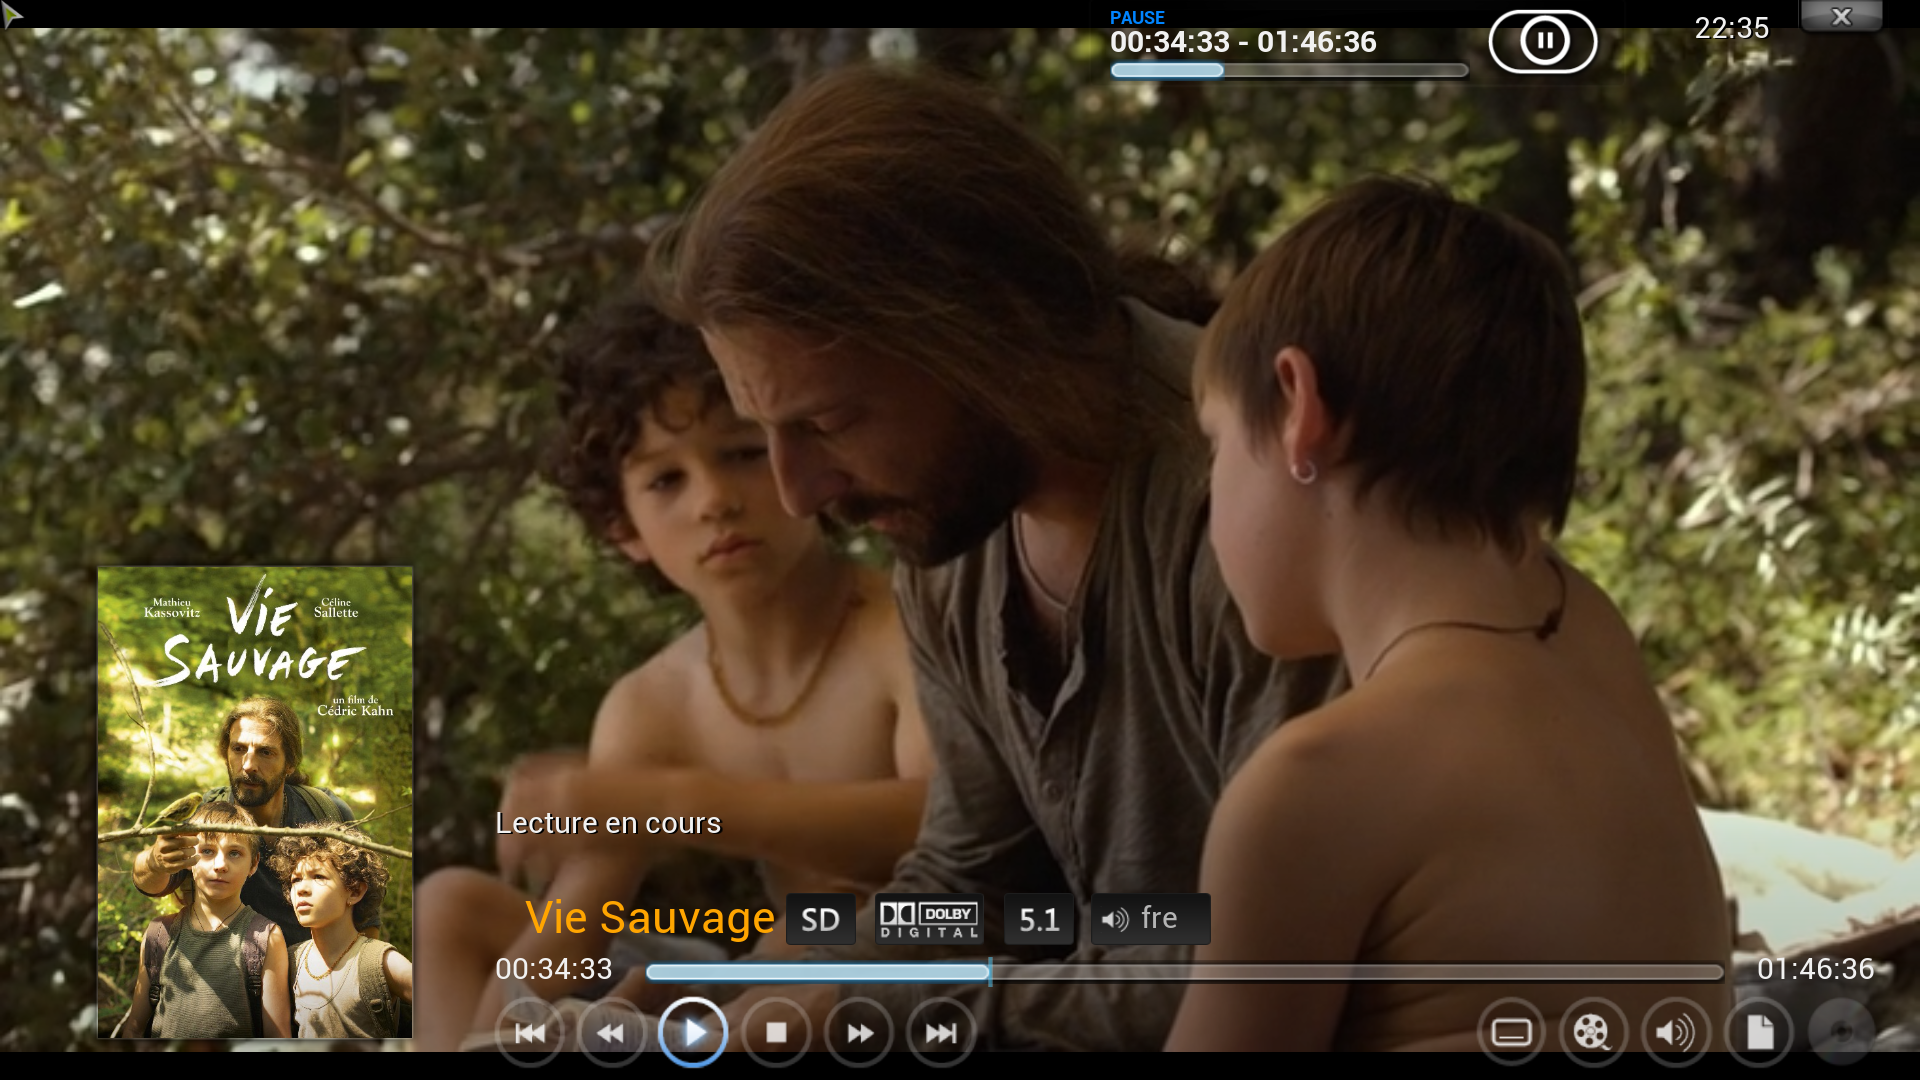The height and width of the screenshot is (1080, 1920).
Task: Click the Vie Sauvage poster thumbnail
Action: coord(255,802)
